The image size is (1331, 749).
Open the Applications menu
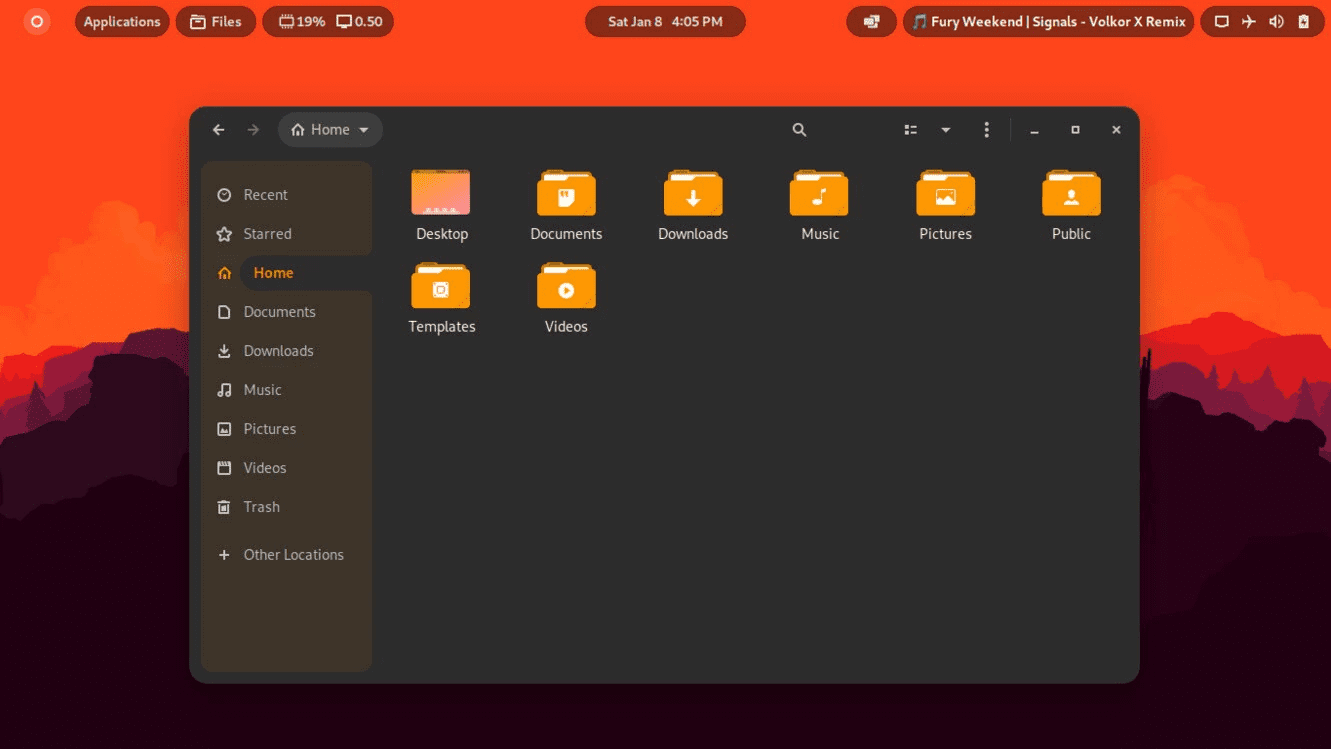121,21
